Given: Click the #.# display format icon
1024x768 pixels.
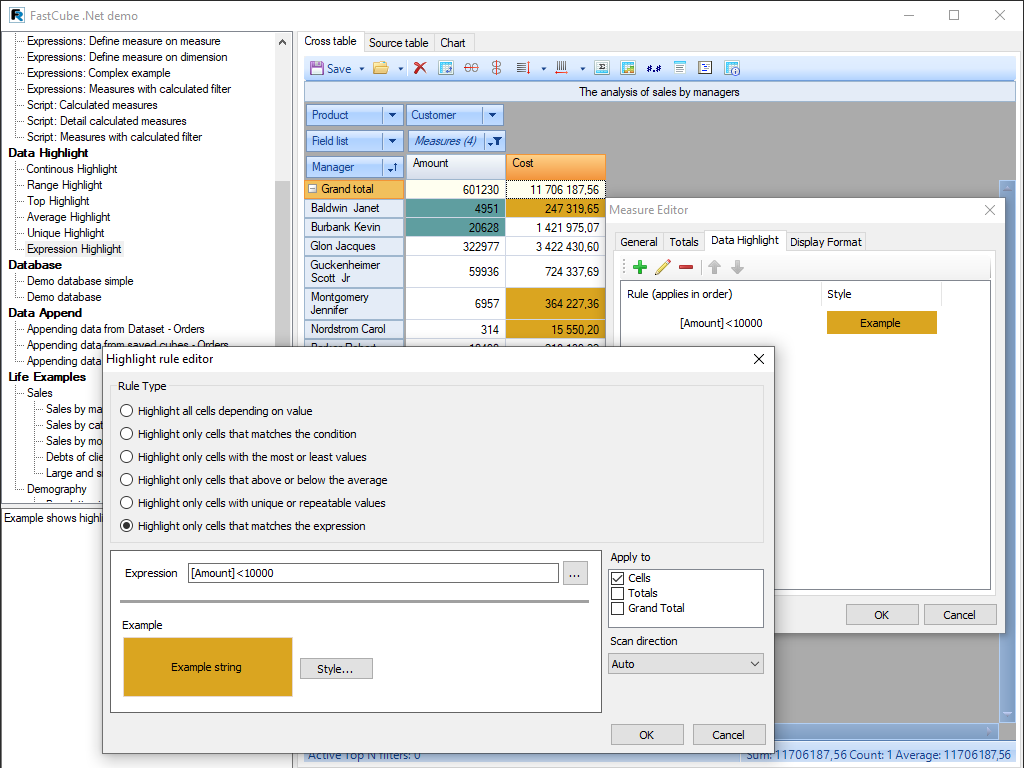Looking at the screenshot, I should point(654,68).
